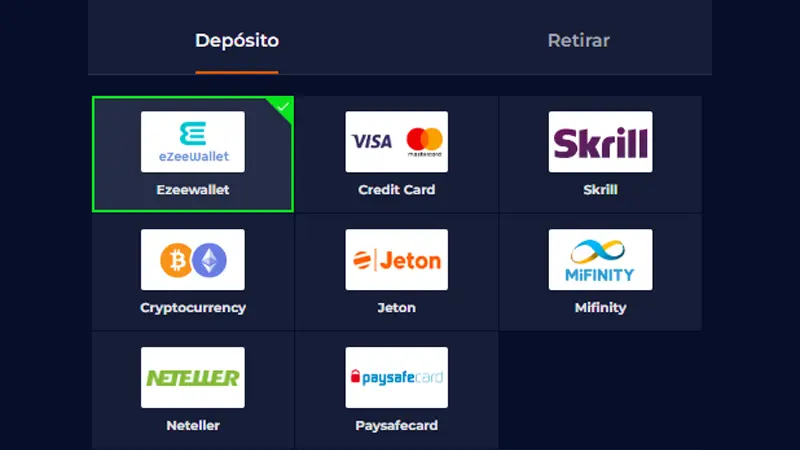Open the Depósito tab
Viewport: 800px width, 450px height.
(x=237, y=40)
